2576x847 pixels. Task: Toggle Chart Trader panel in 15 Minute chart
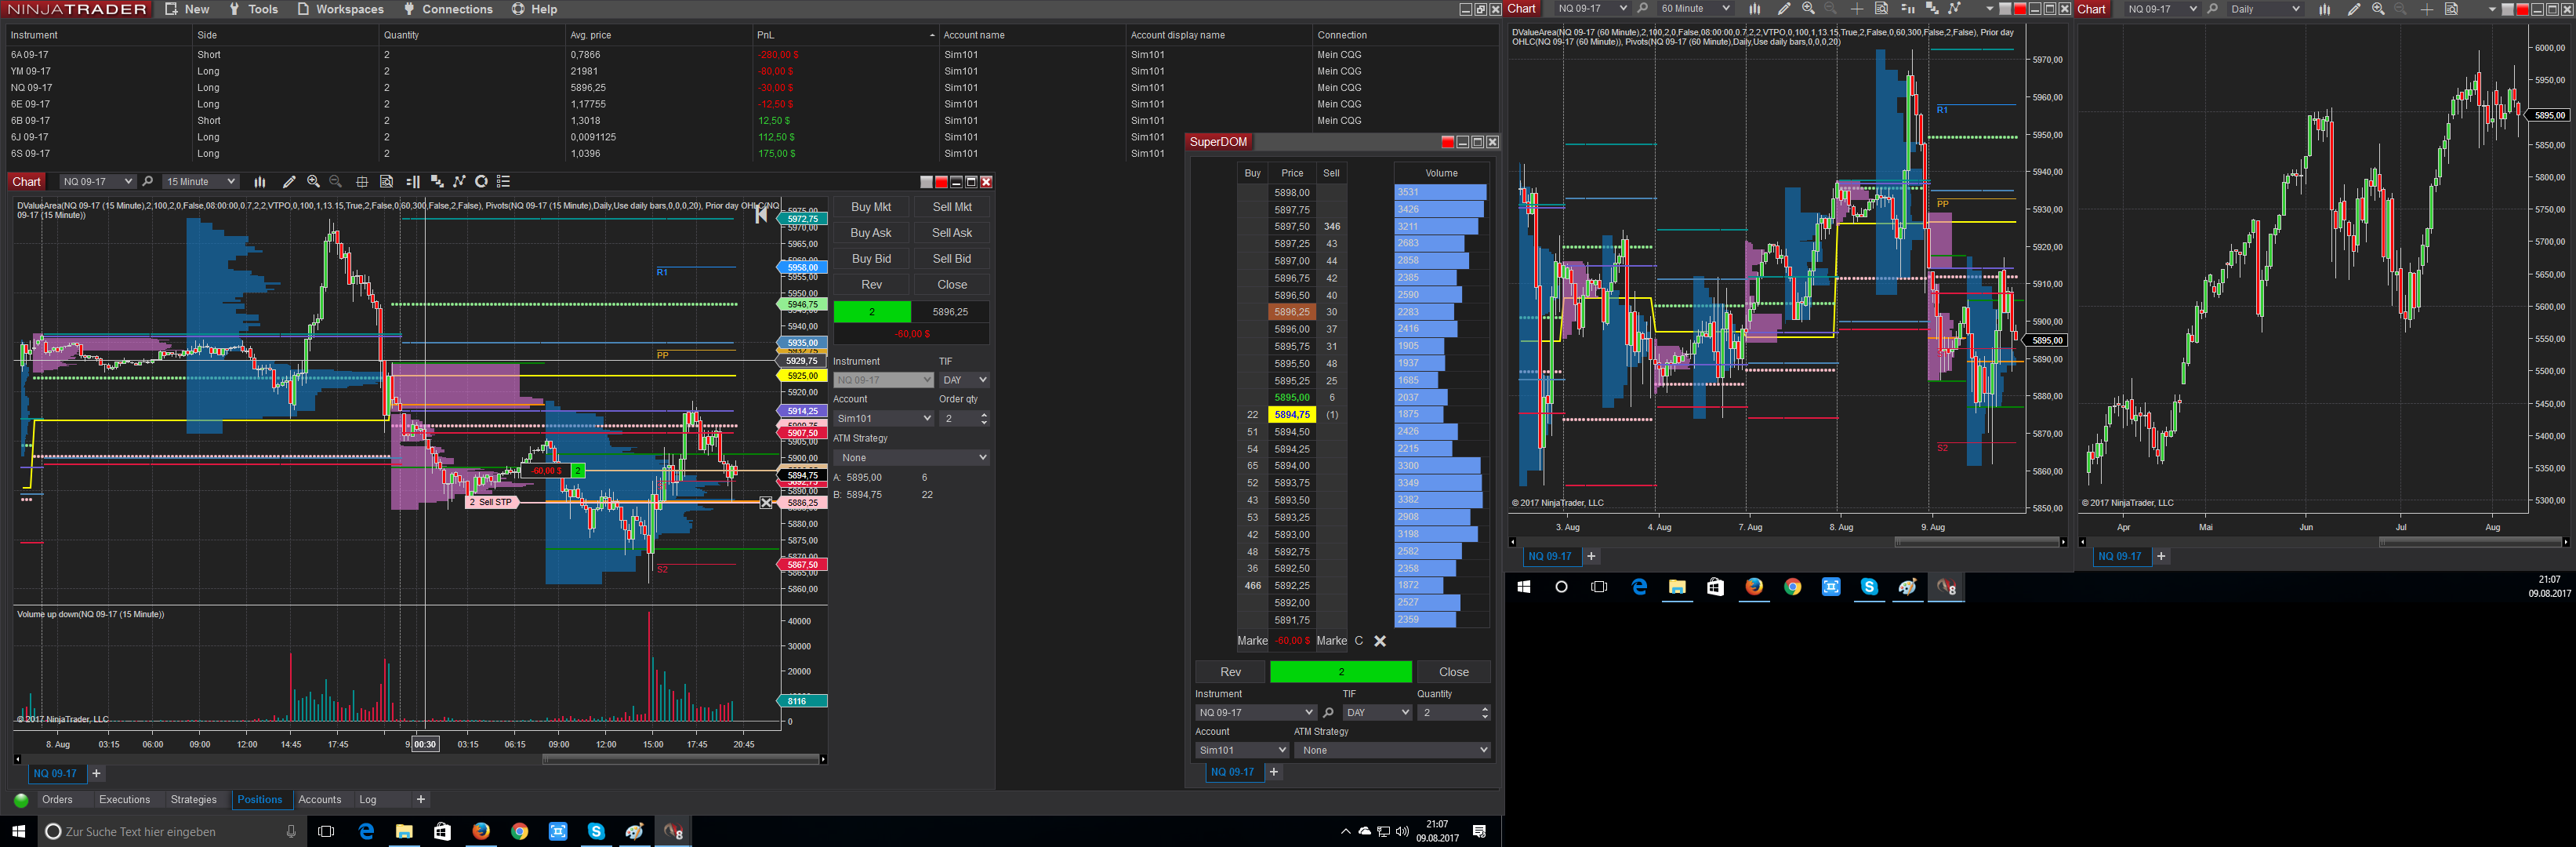(x=413, y=182)
